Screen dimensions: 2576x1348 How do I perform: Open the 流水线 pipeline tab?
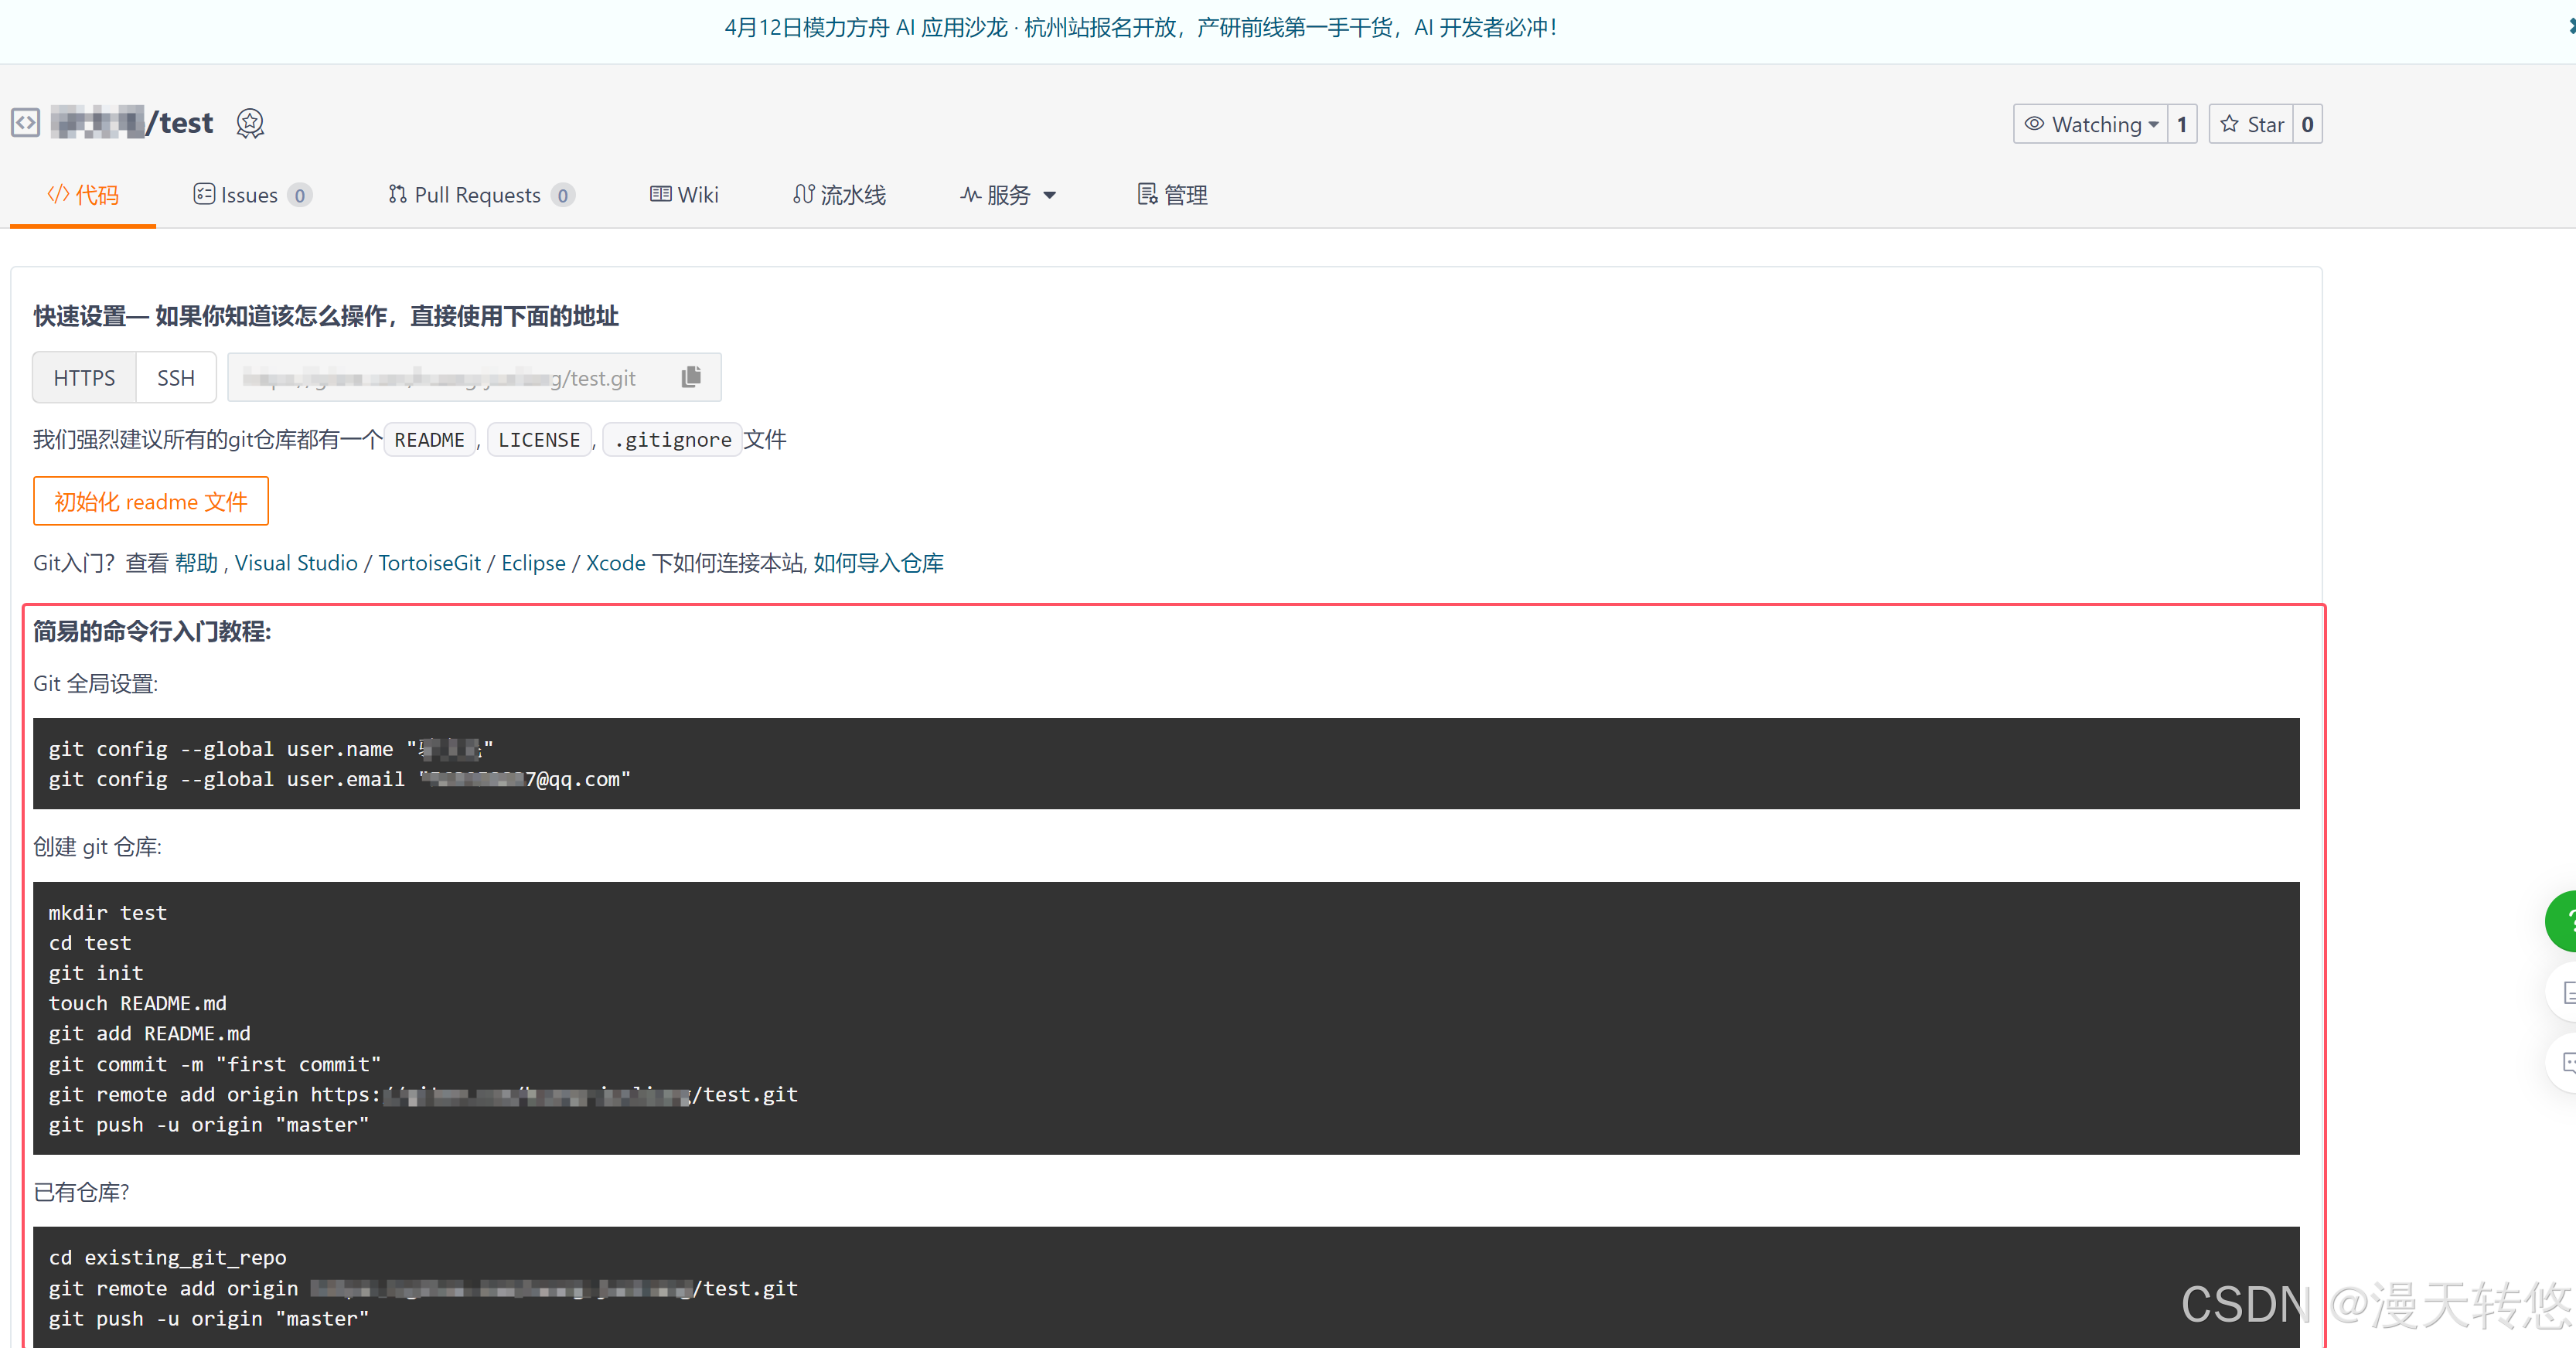(840, 195)
